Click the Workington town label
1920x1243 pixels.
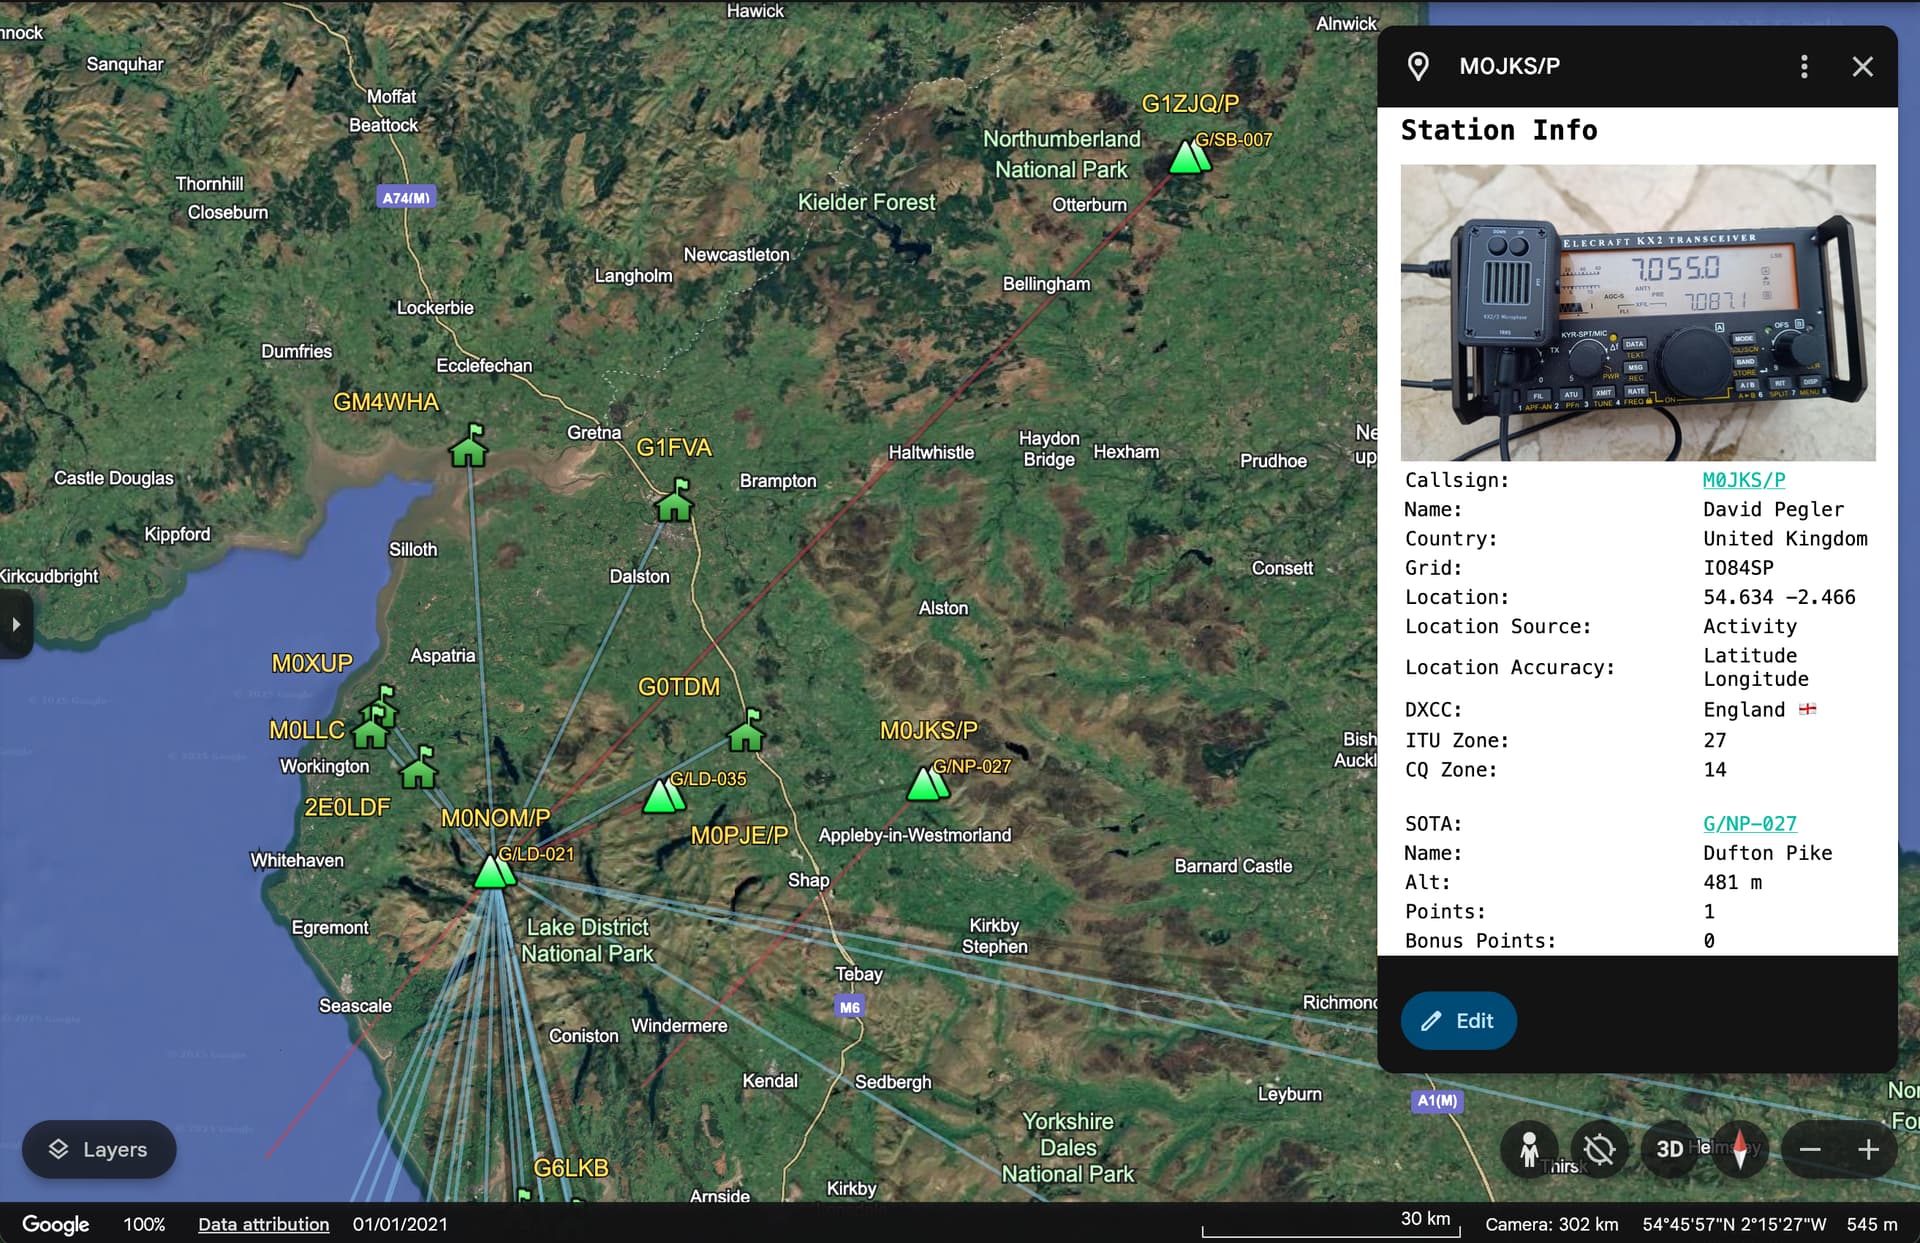point(324,766)
